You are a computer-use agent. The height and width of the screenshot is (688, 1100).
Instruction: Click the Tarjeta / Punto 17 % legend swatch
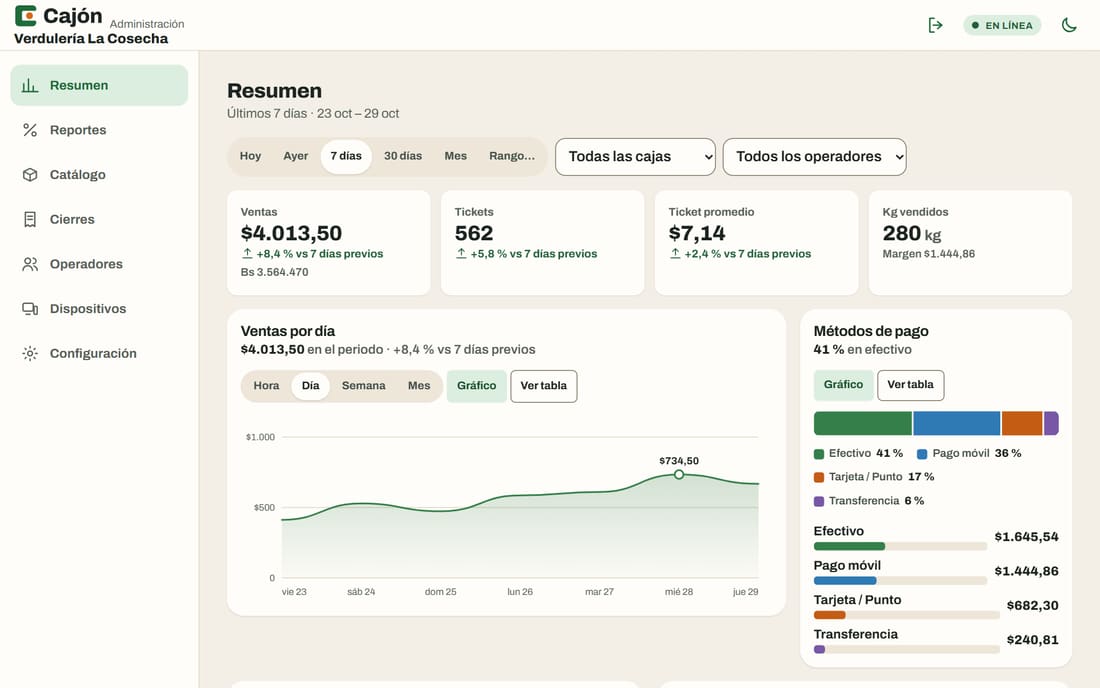coord(819,477)
